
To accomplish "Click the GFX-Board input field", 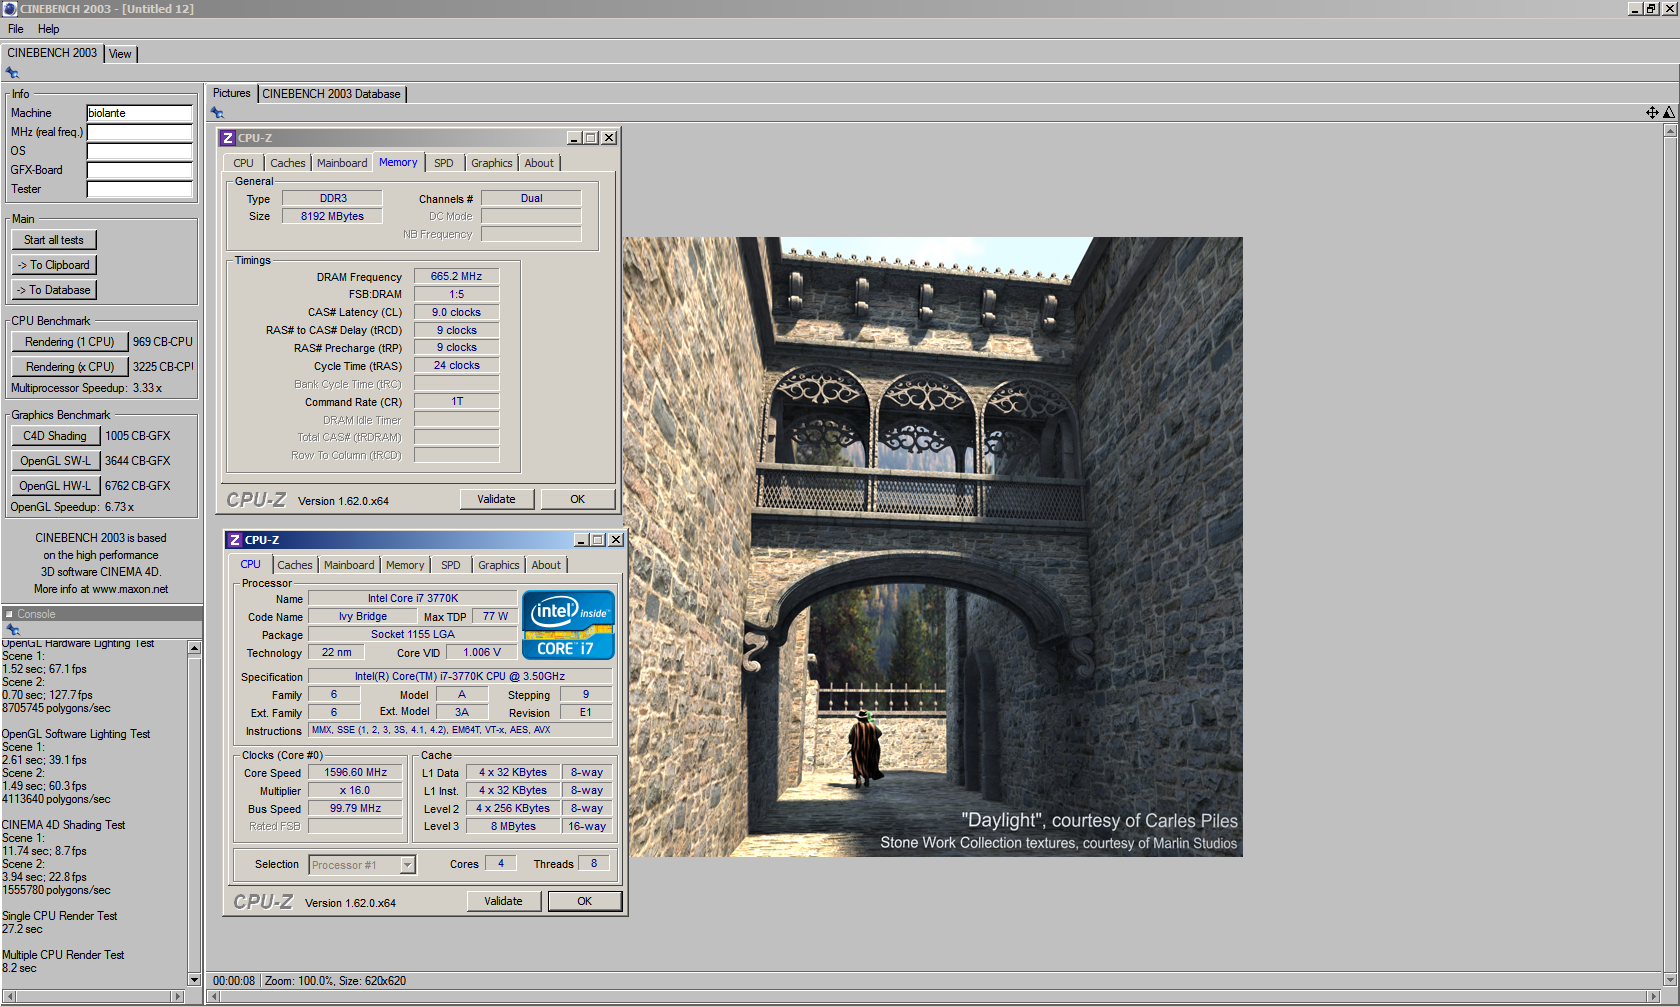I will click(139, 170).
